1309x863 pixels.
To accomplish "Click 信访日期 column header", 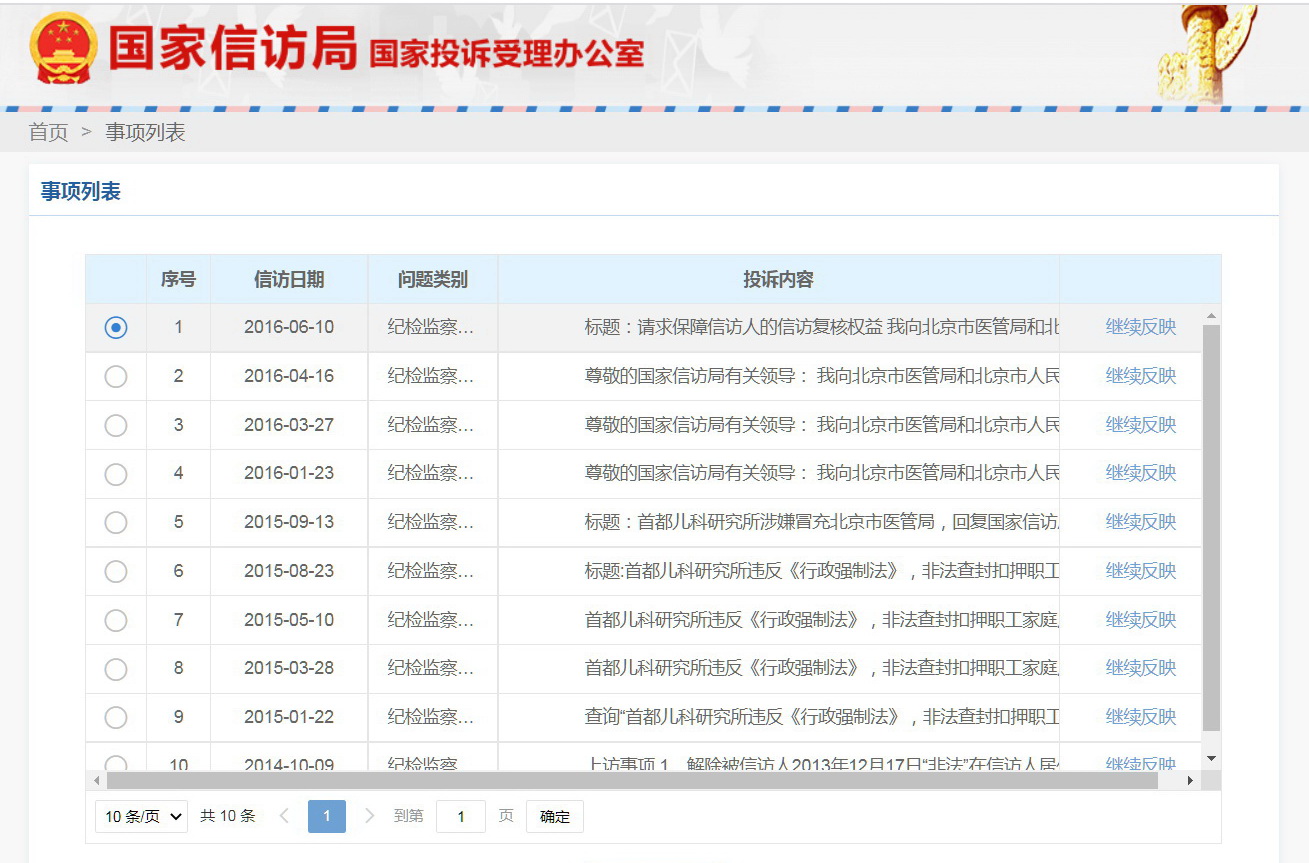I will (x=289, y=279).
